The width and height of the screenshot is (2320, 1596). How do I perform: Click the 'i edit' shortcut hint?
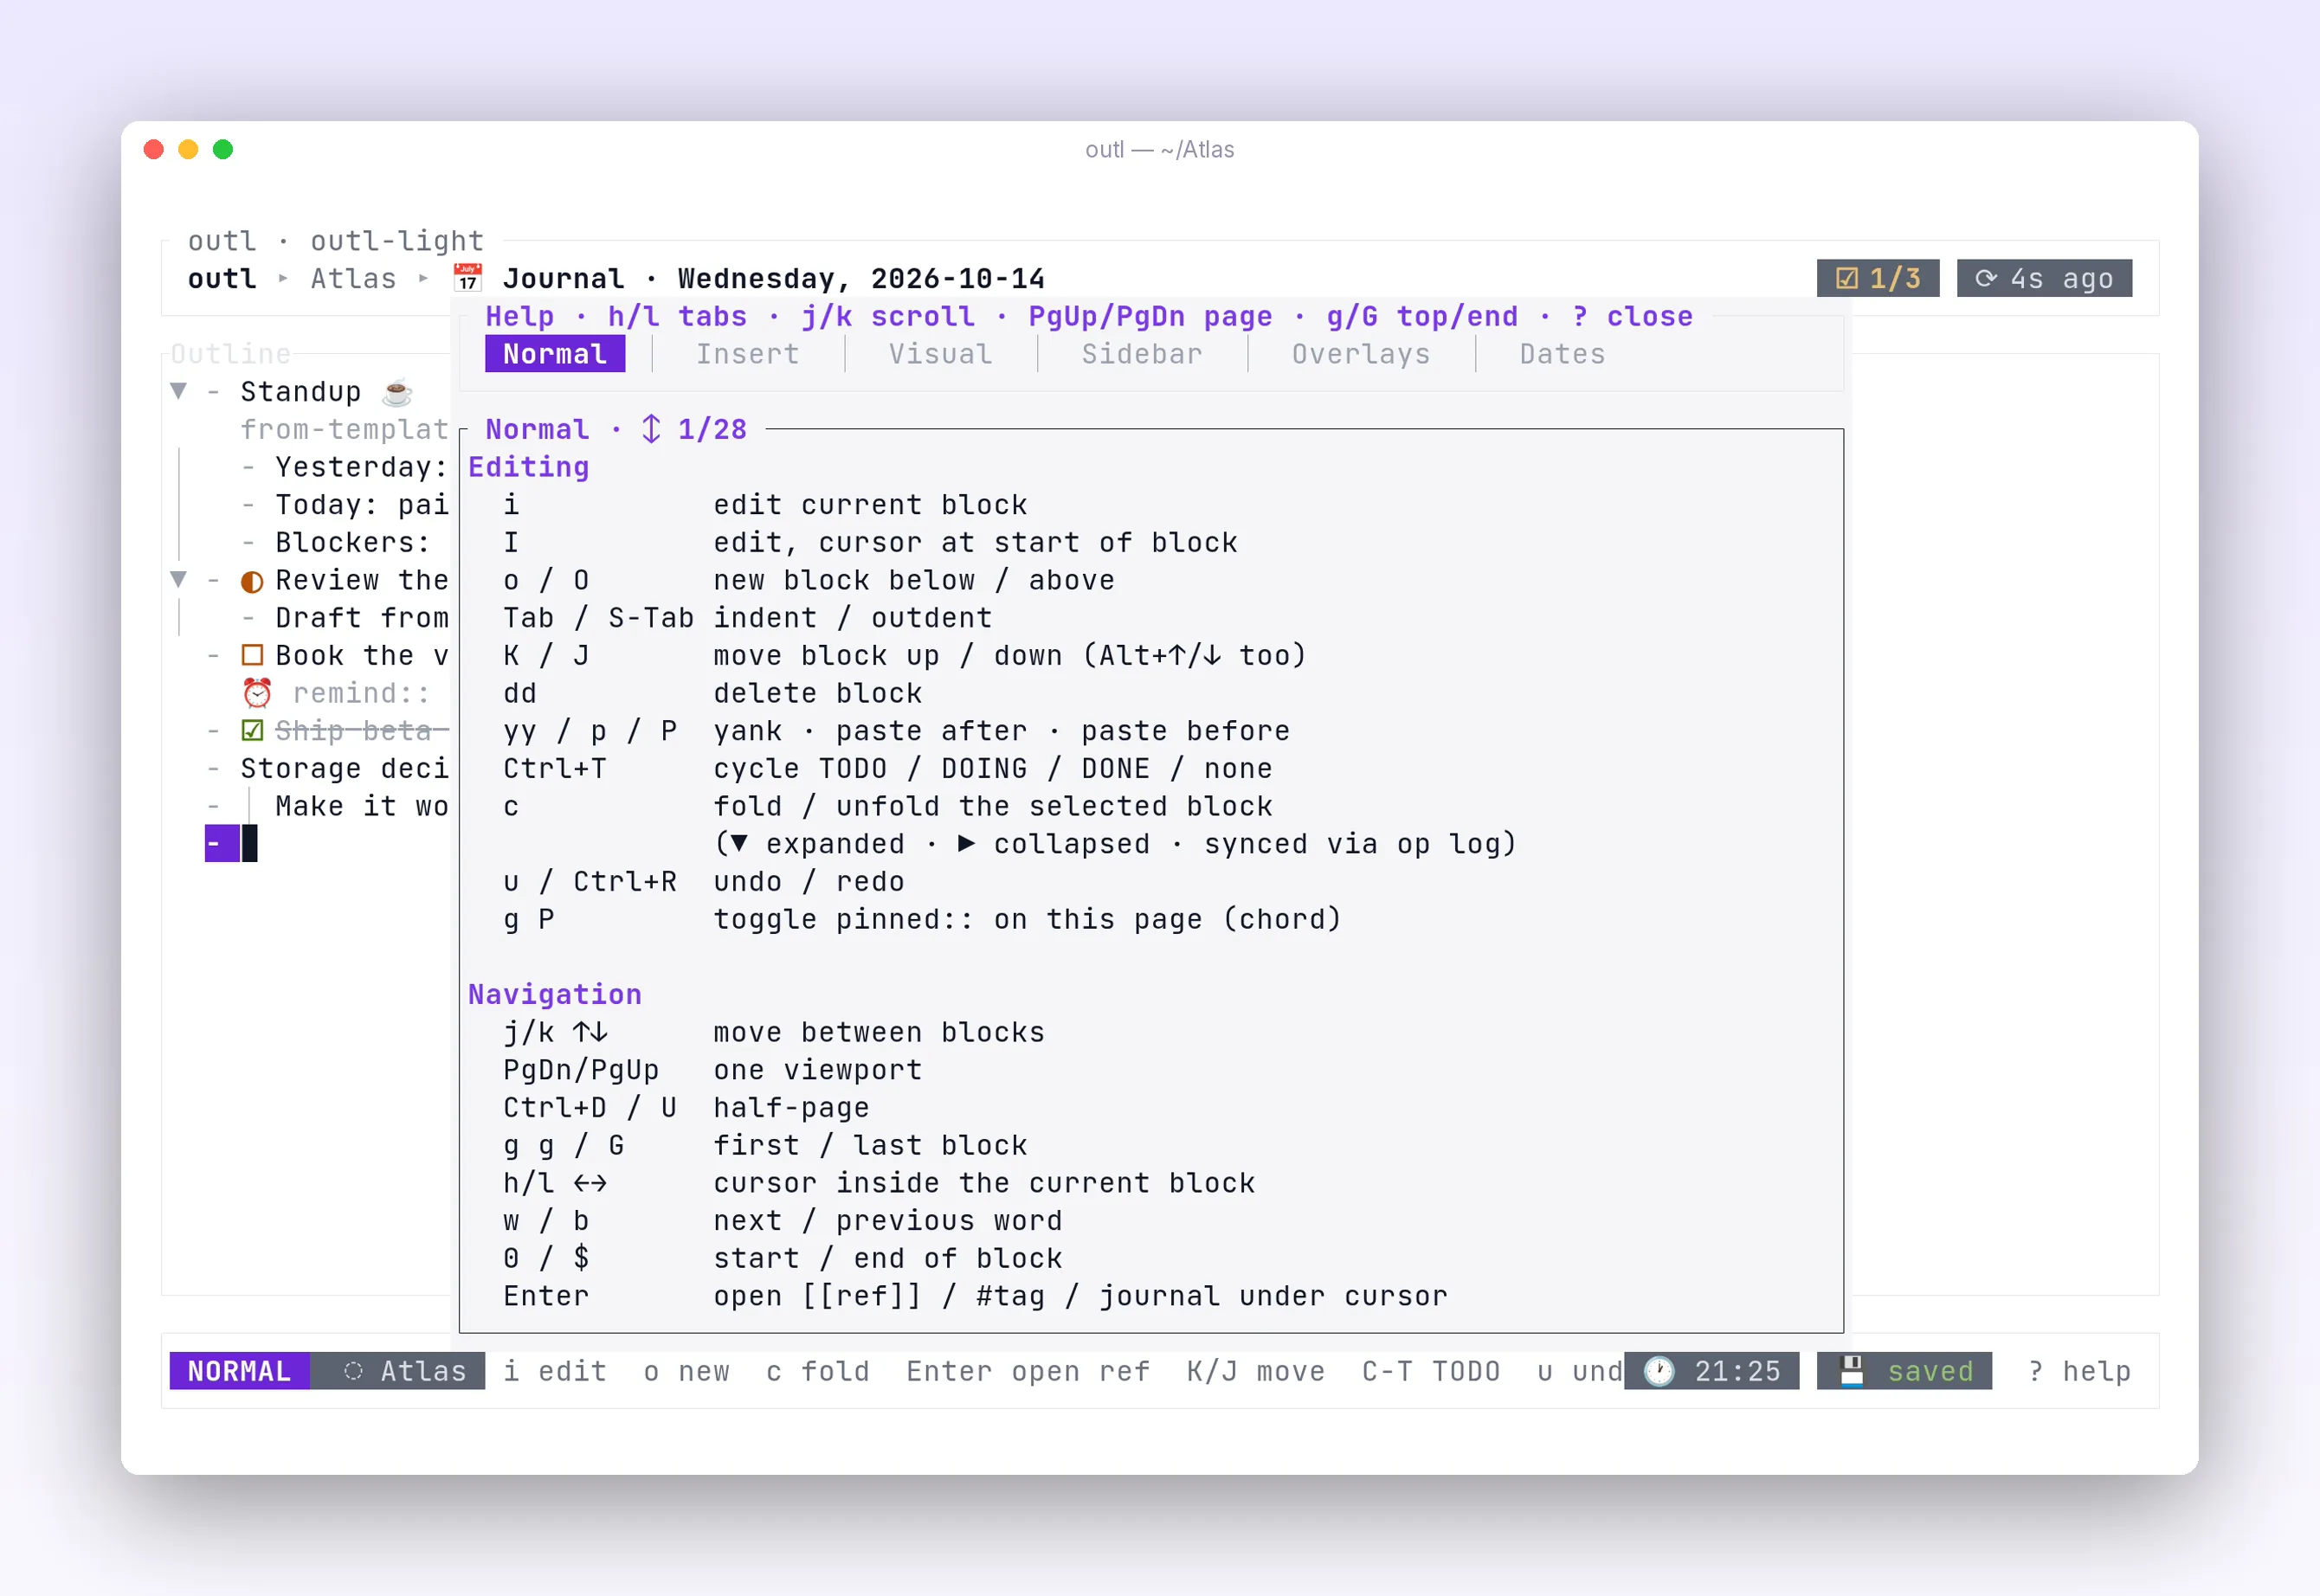pos(555,1371)
